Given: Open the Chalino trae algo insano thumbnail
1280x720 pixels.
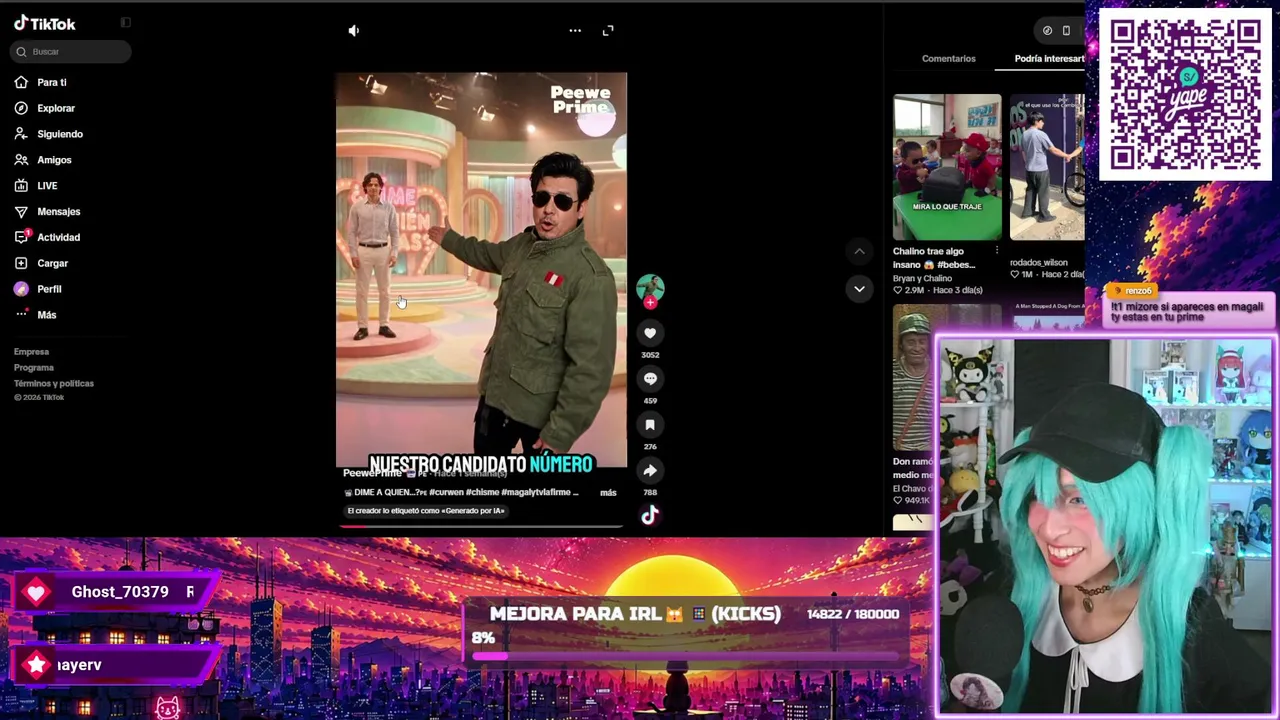Looking at the screenshot, I should point(947,167).
